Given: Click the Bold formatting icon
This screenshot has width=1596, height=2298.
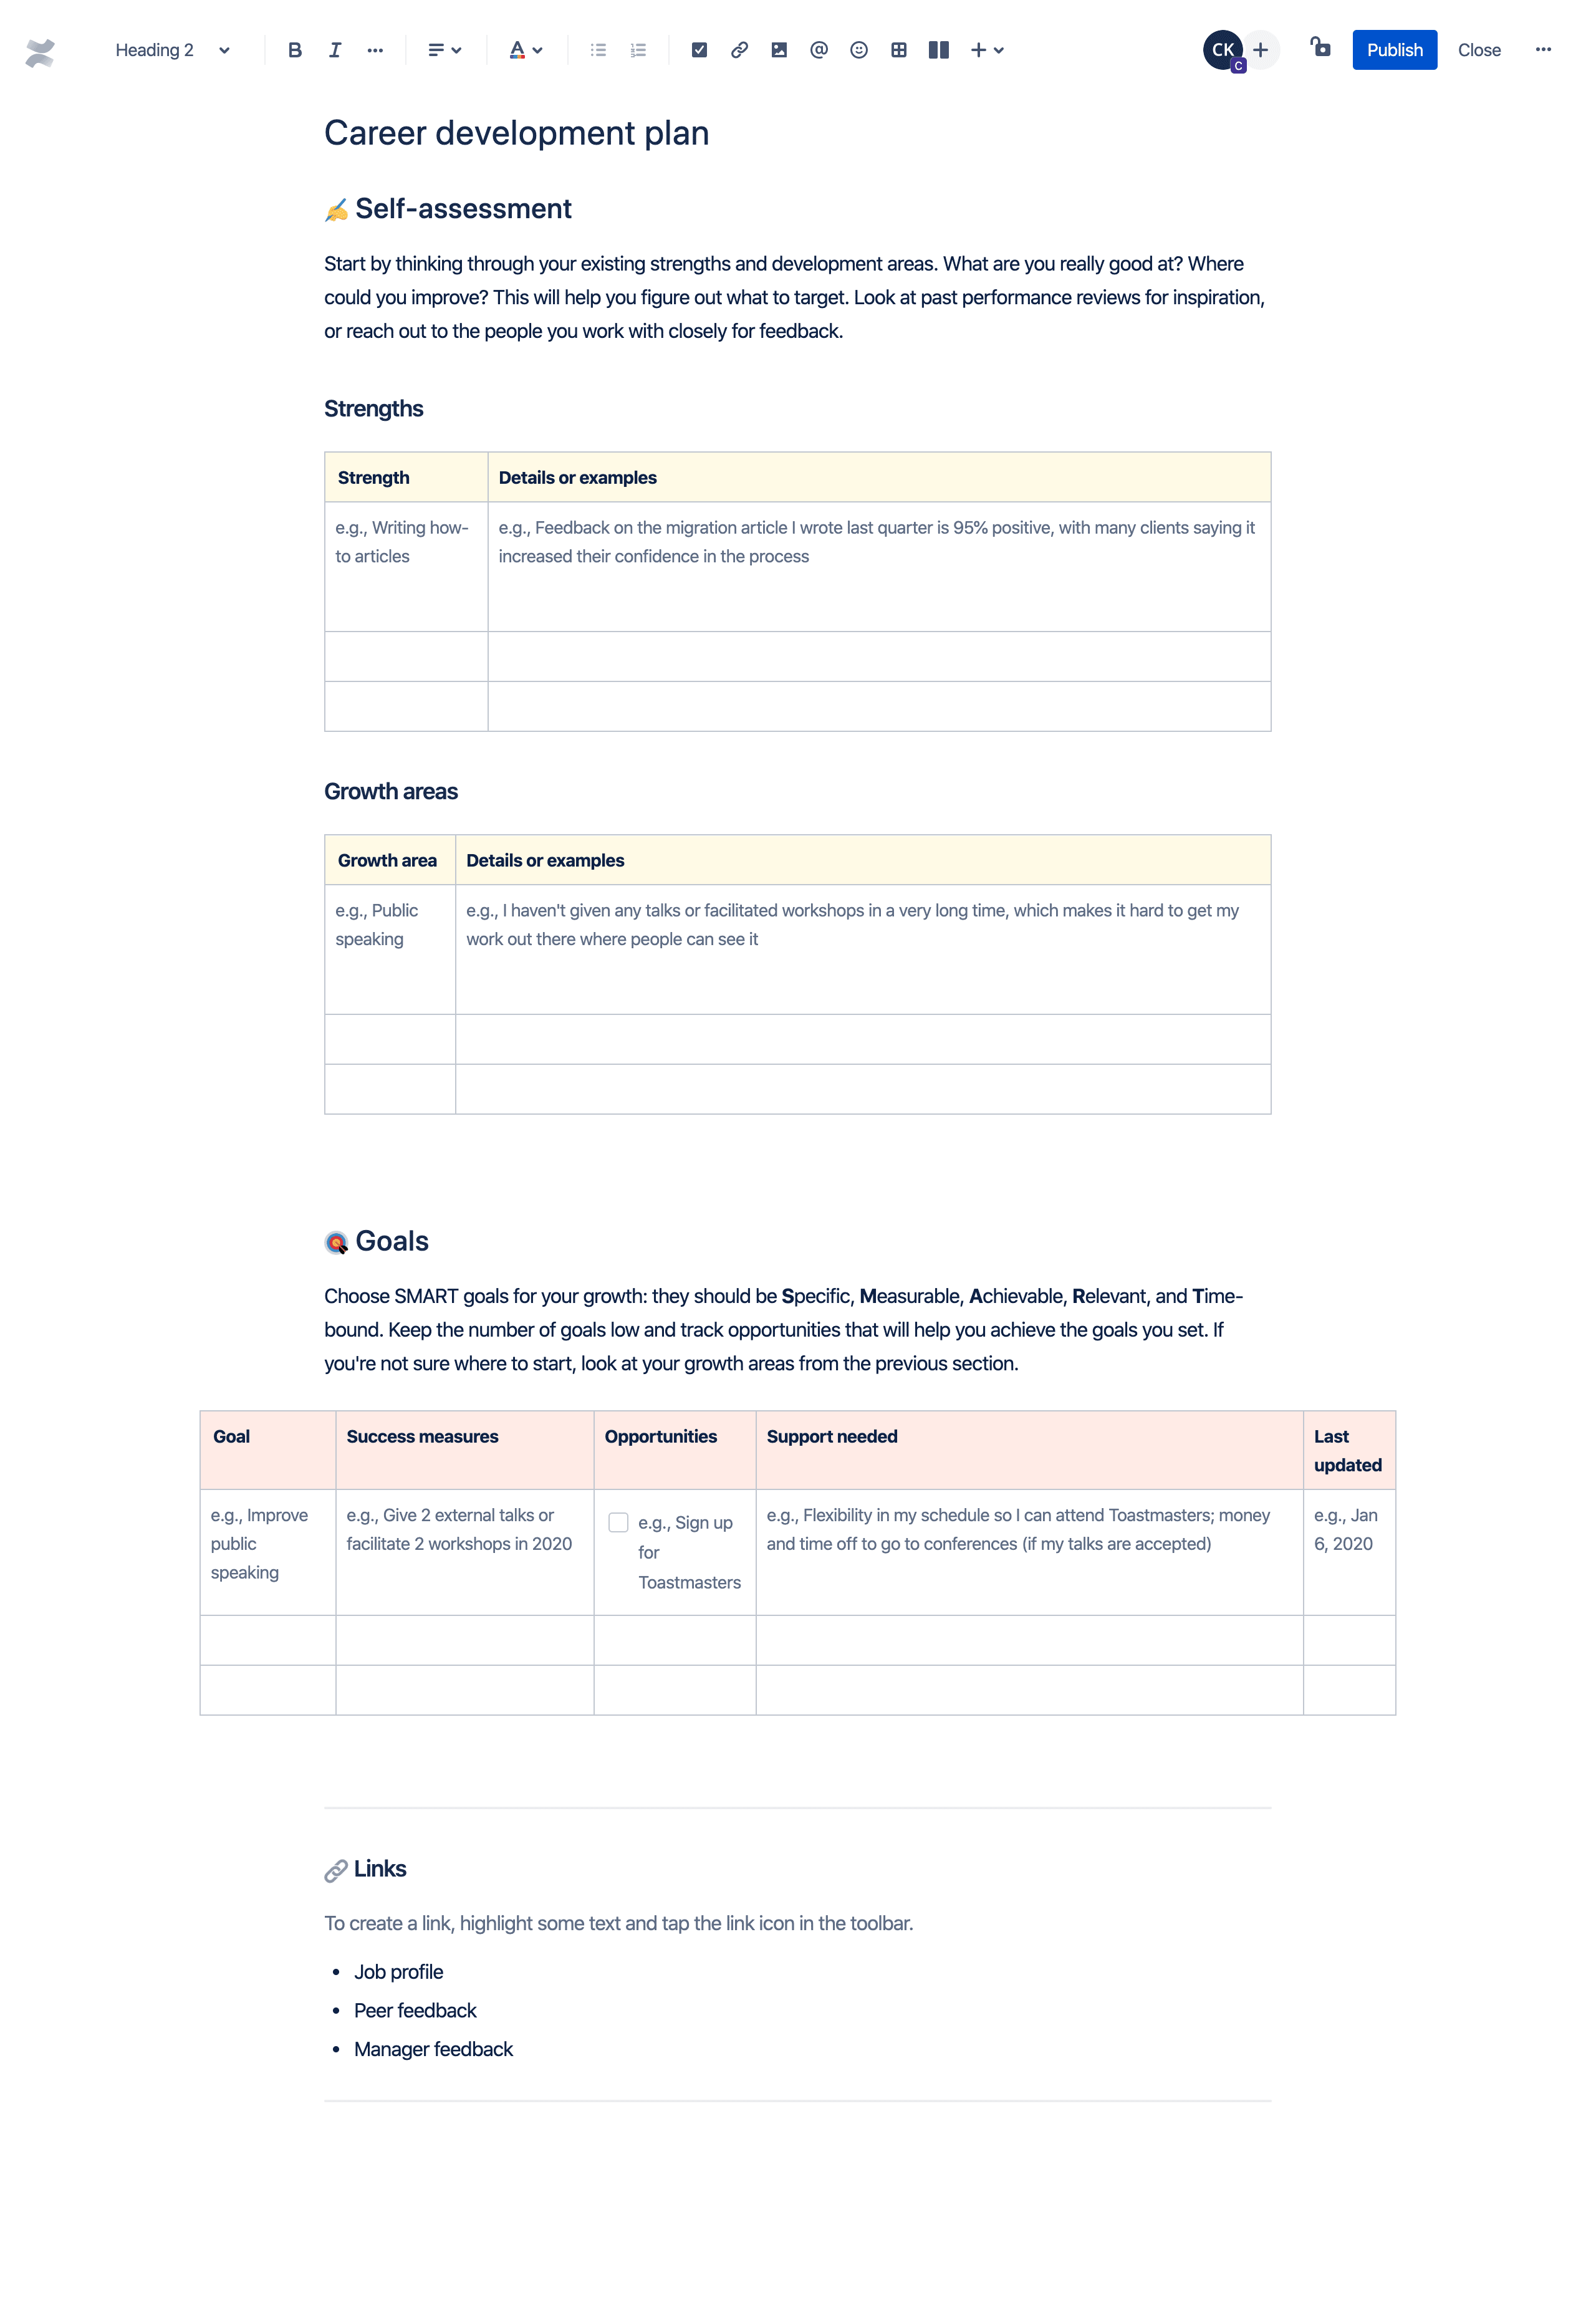Looking at the screenshot, I should (x=294, y=49).
